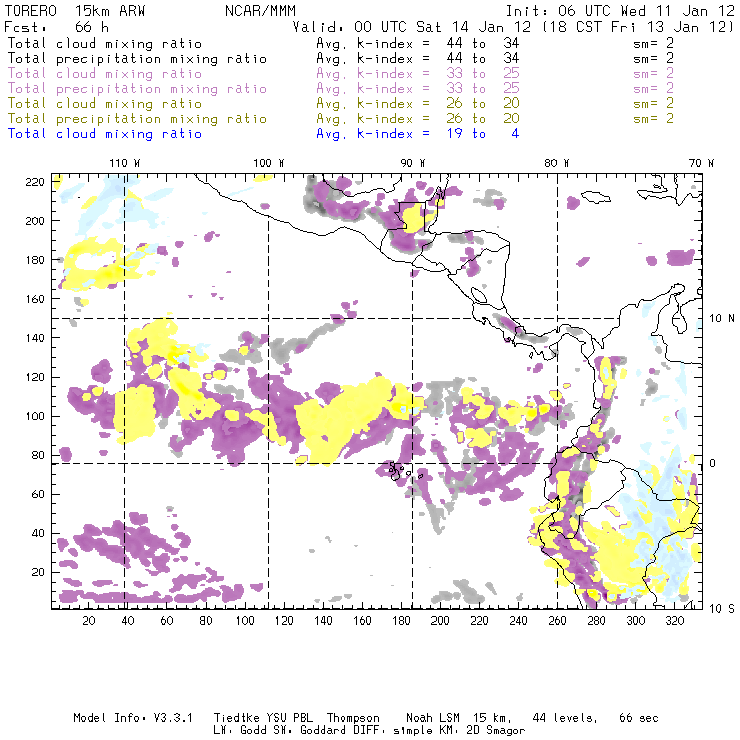Click the "70 W" longitude label
This screenshot has width=740, height=740.
click(x=701, y=163)
